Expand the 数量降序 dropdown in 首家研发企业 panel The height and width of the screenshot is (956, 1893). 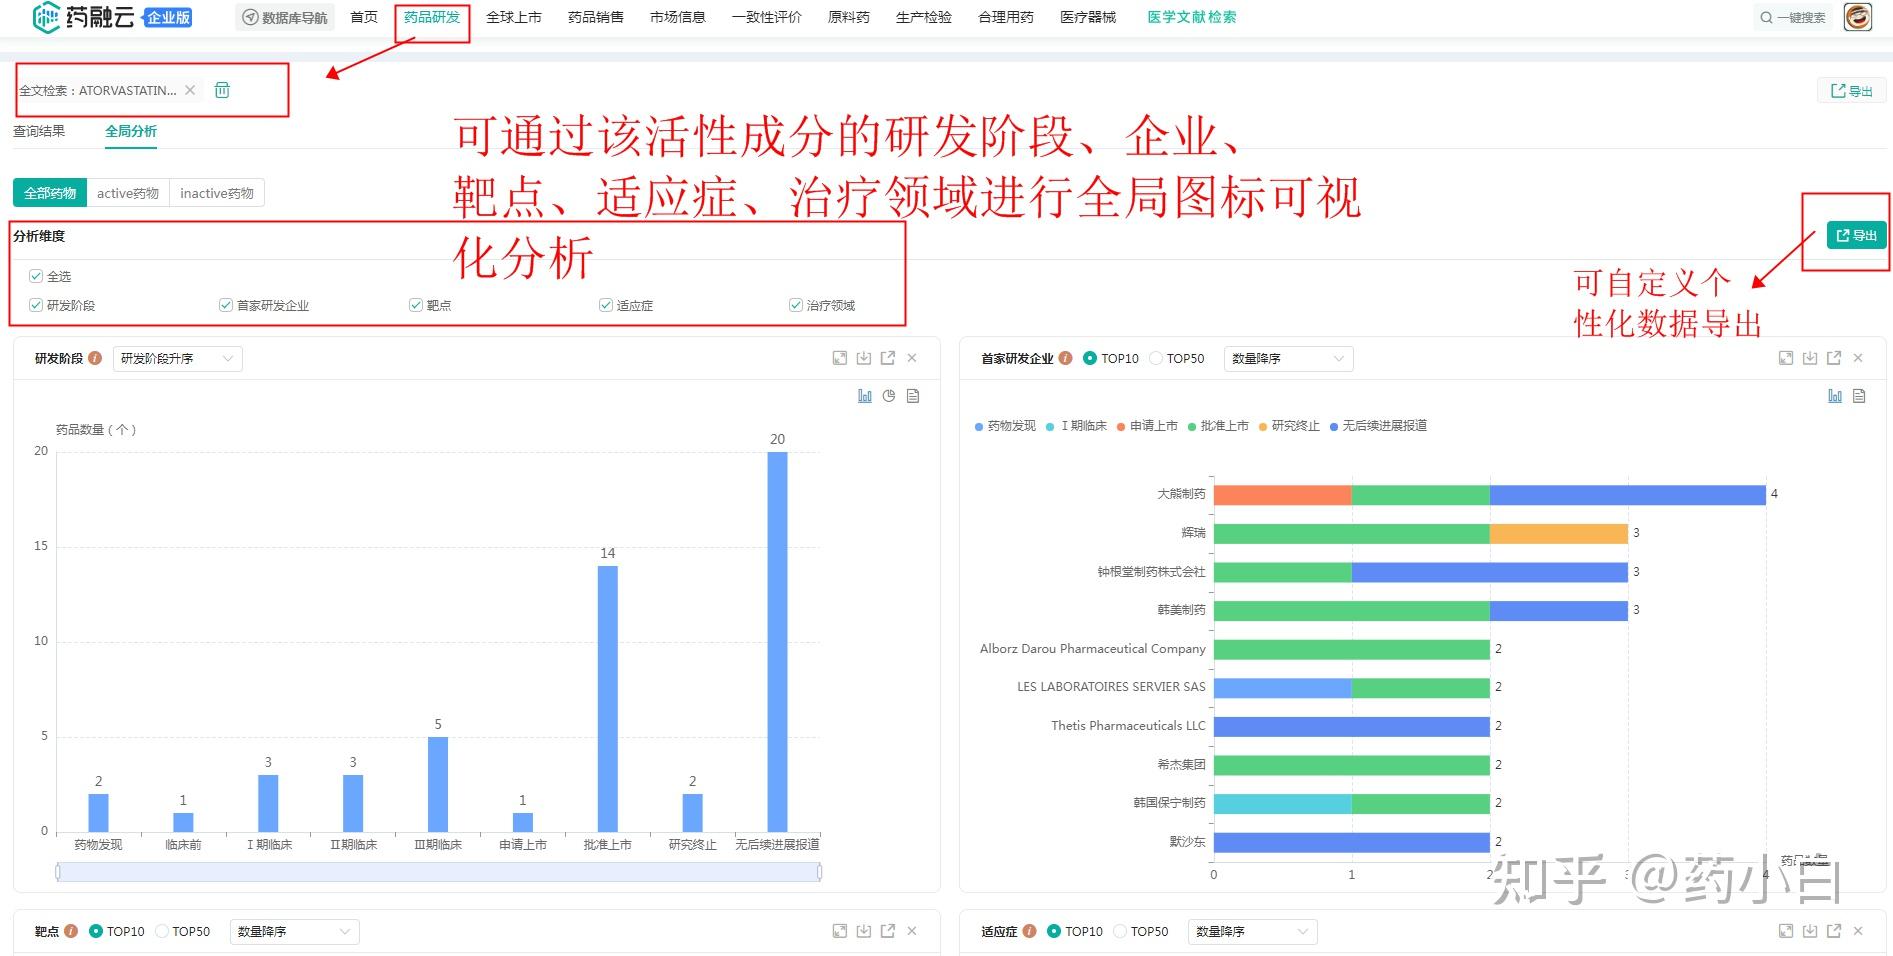click(x=1288, y=357)
